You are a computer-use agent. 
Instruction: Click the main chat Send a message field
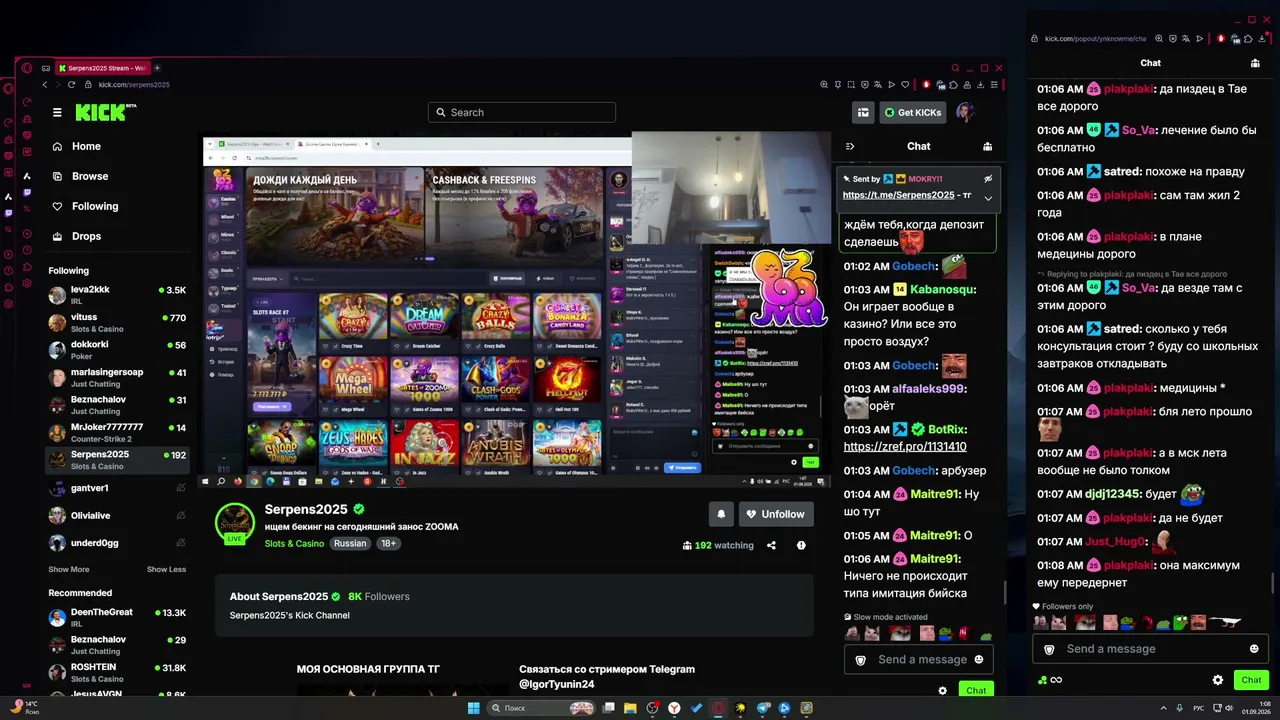pyautogui.click(x=920, y=660)
